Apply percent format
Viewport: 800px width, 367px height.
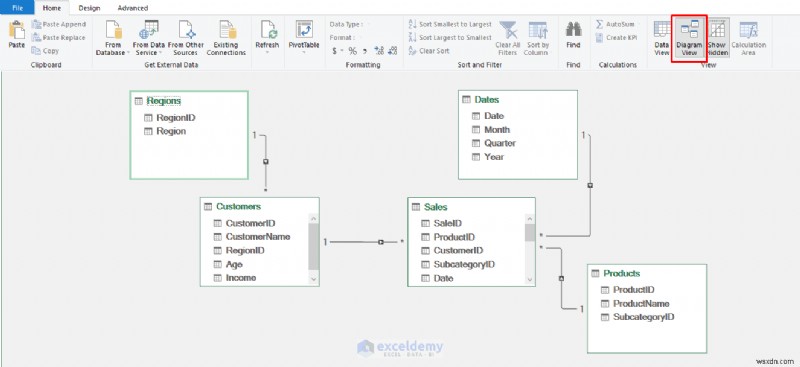coord(353,51)
